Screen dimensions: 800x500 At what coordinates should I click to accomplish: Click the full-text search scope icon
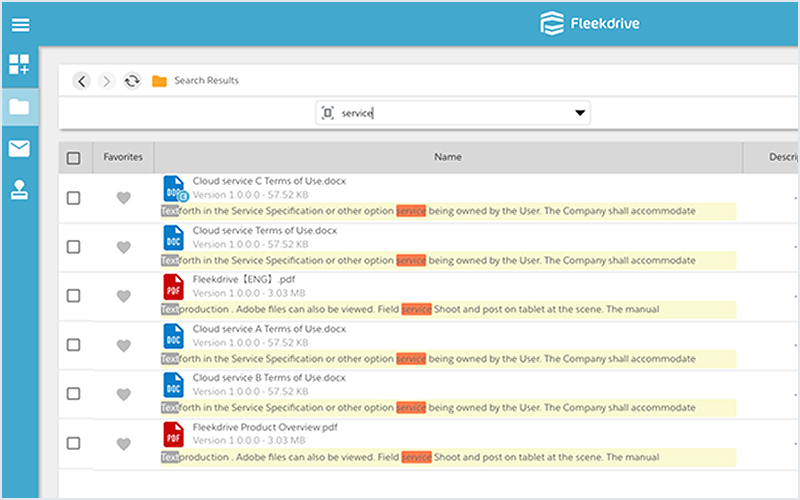328,113
